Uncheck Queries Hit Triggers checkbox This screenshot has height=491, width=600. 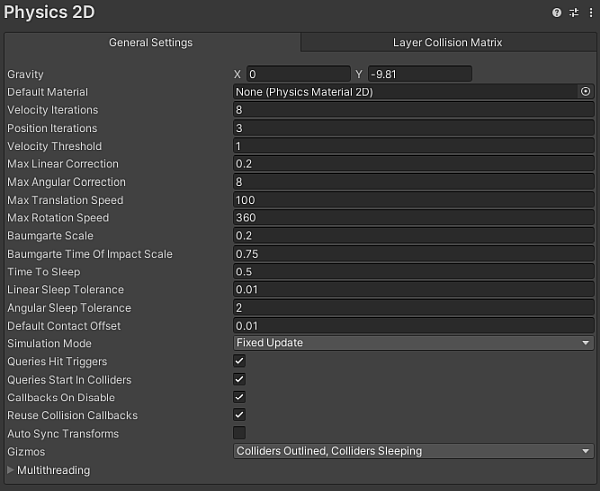click(239, 361)
